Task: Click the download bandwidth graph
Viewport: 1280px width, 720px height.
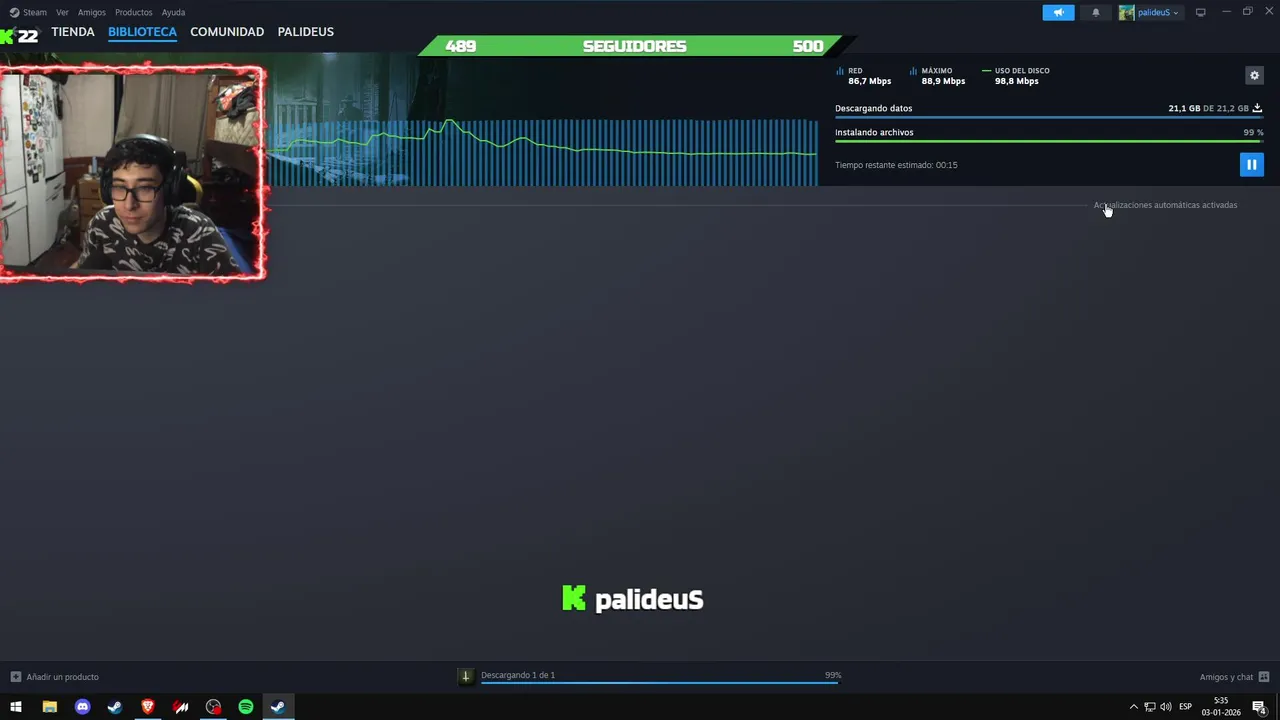Action: (x=543, y=152)
